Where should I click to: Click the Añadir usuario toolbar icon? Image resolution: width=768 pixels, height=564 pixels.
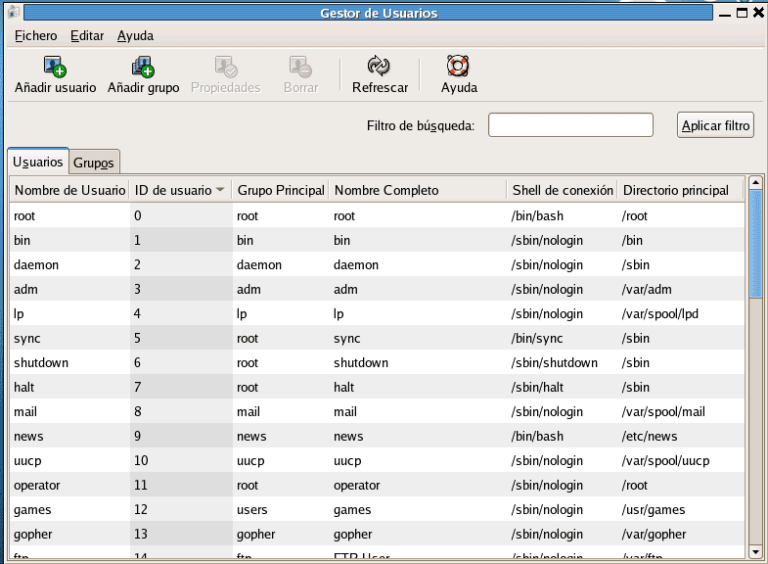(55, 67)
